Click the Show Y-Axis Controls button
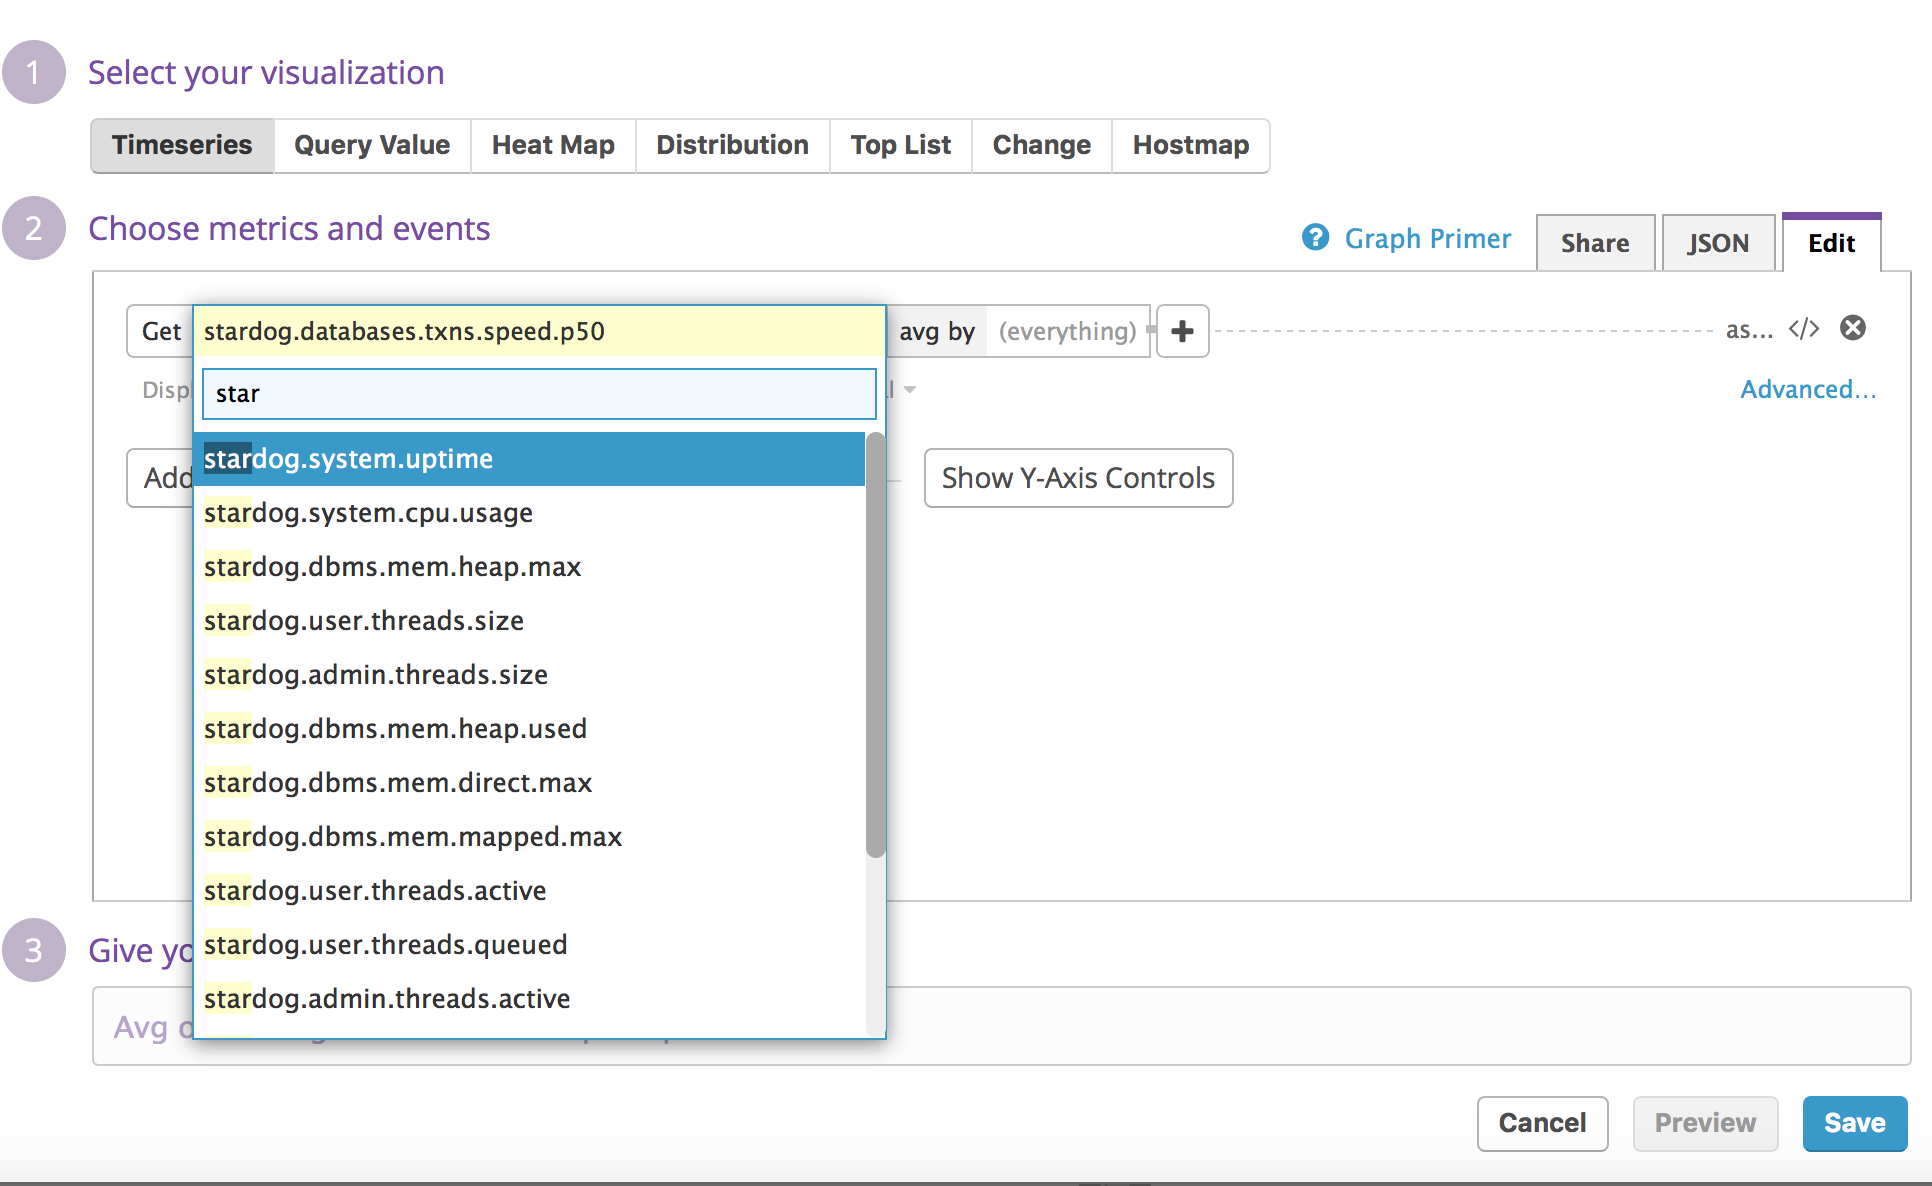The width and height of the screenshot is (1932, 1186). point(1078,478)
